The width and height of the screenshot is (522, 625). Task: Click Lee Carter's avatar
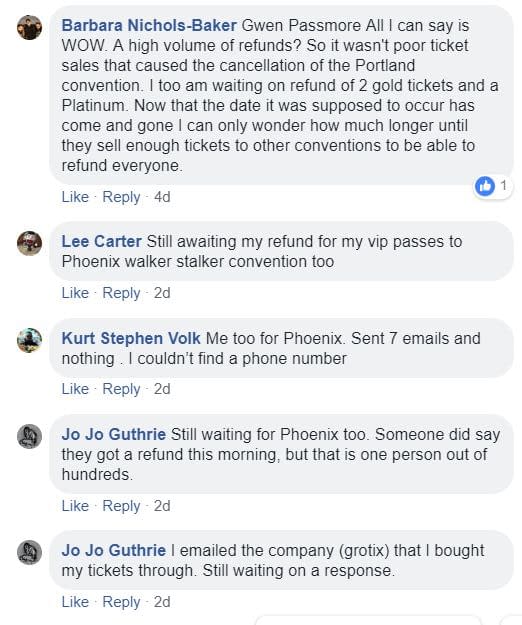tap(29, 243)
